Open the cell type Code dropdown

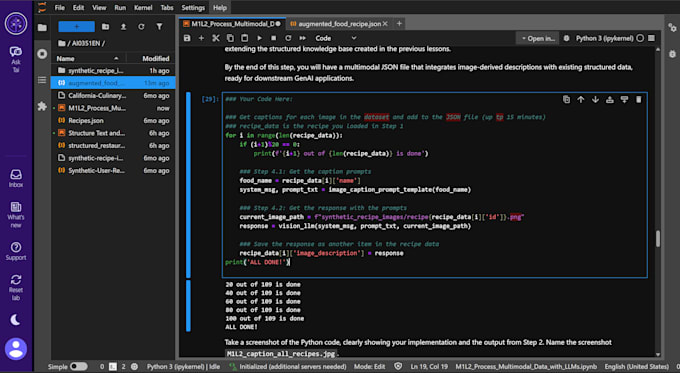(x=336, y=38)
